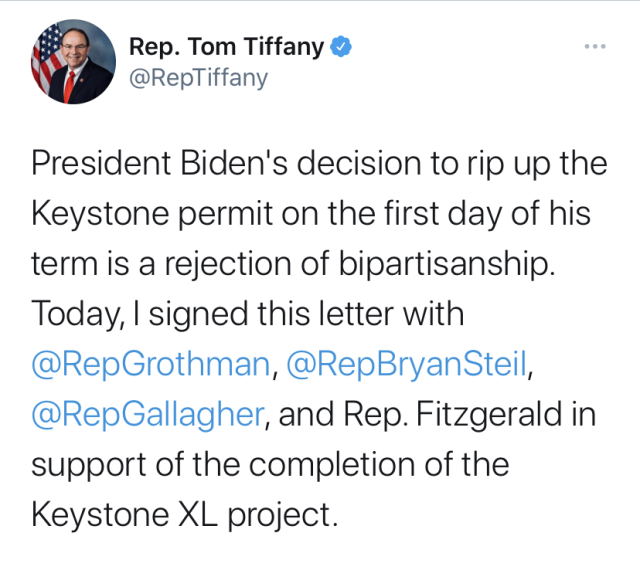Viewport: 640px width, 570px height.
Task: Open Rep. Tom Tiffany's profile photo
Action: 74,61
